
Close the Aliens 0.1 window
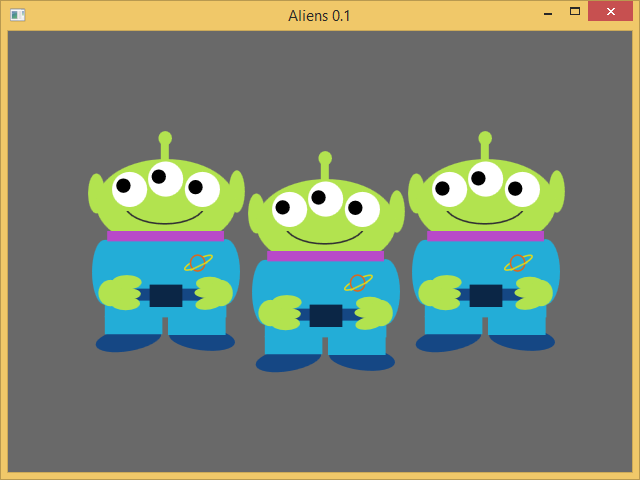point(611,11)
